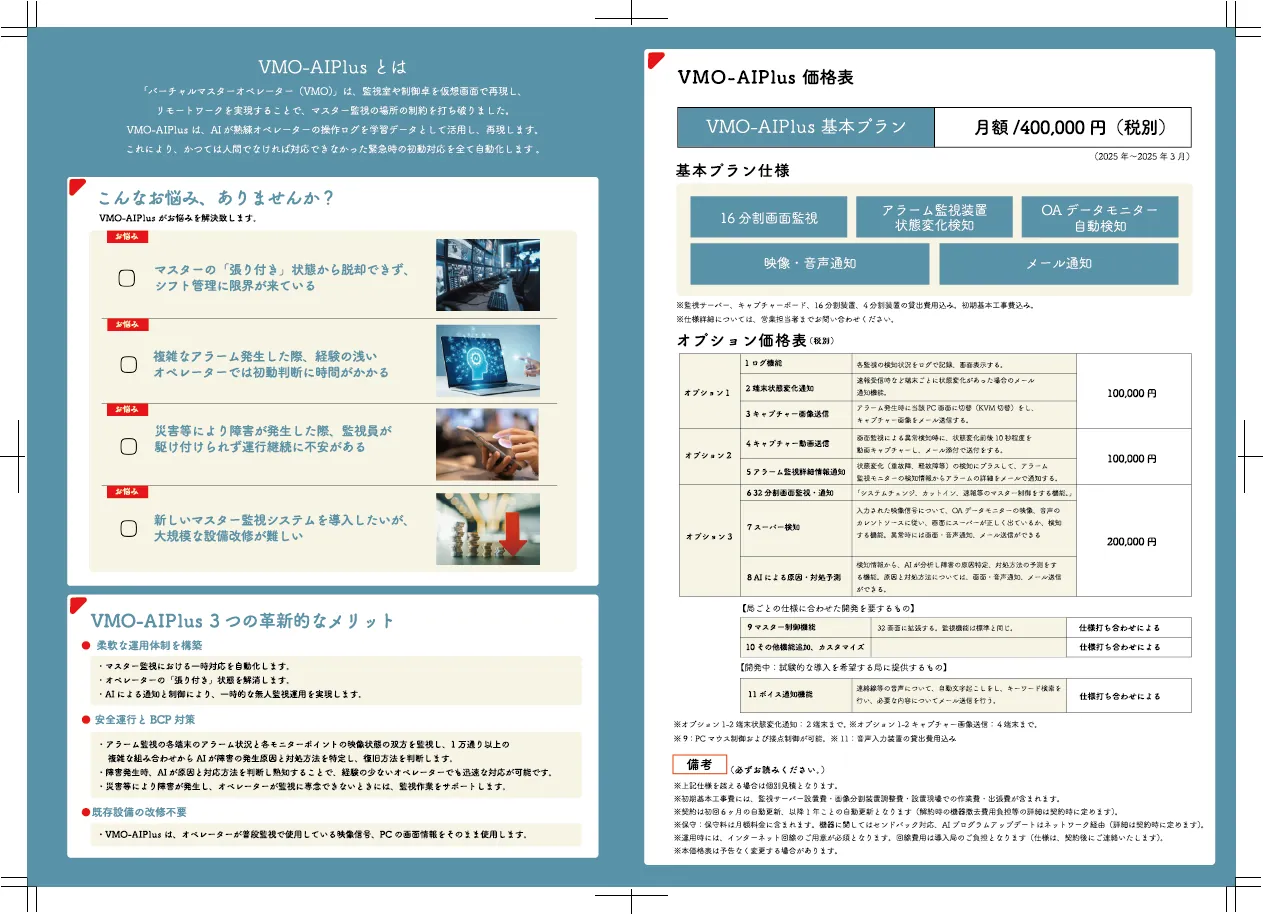This screenshot has height=914, width=1263.
Task: Tick the checkbox next to 災害等により障害が発生 worry
Action: coord(128,446)
